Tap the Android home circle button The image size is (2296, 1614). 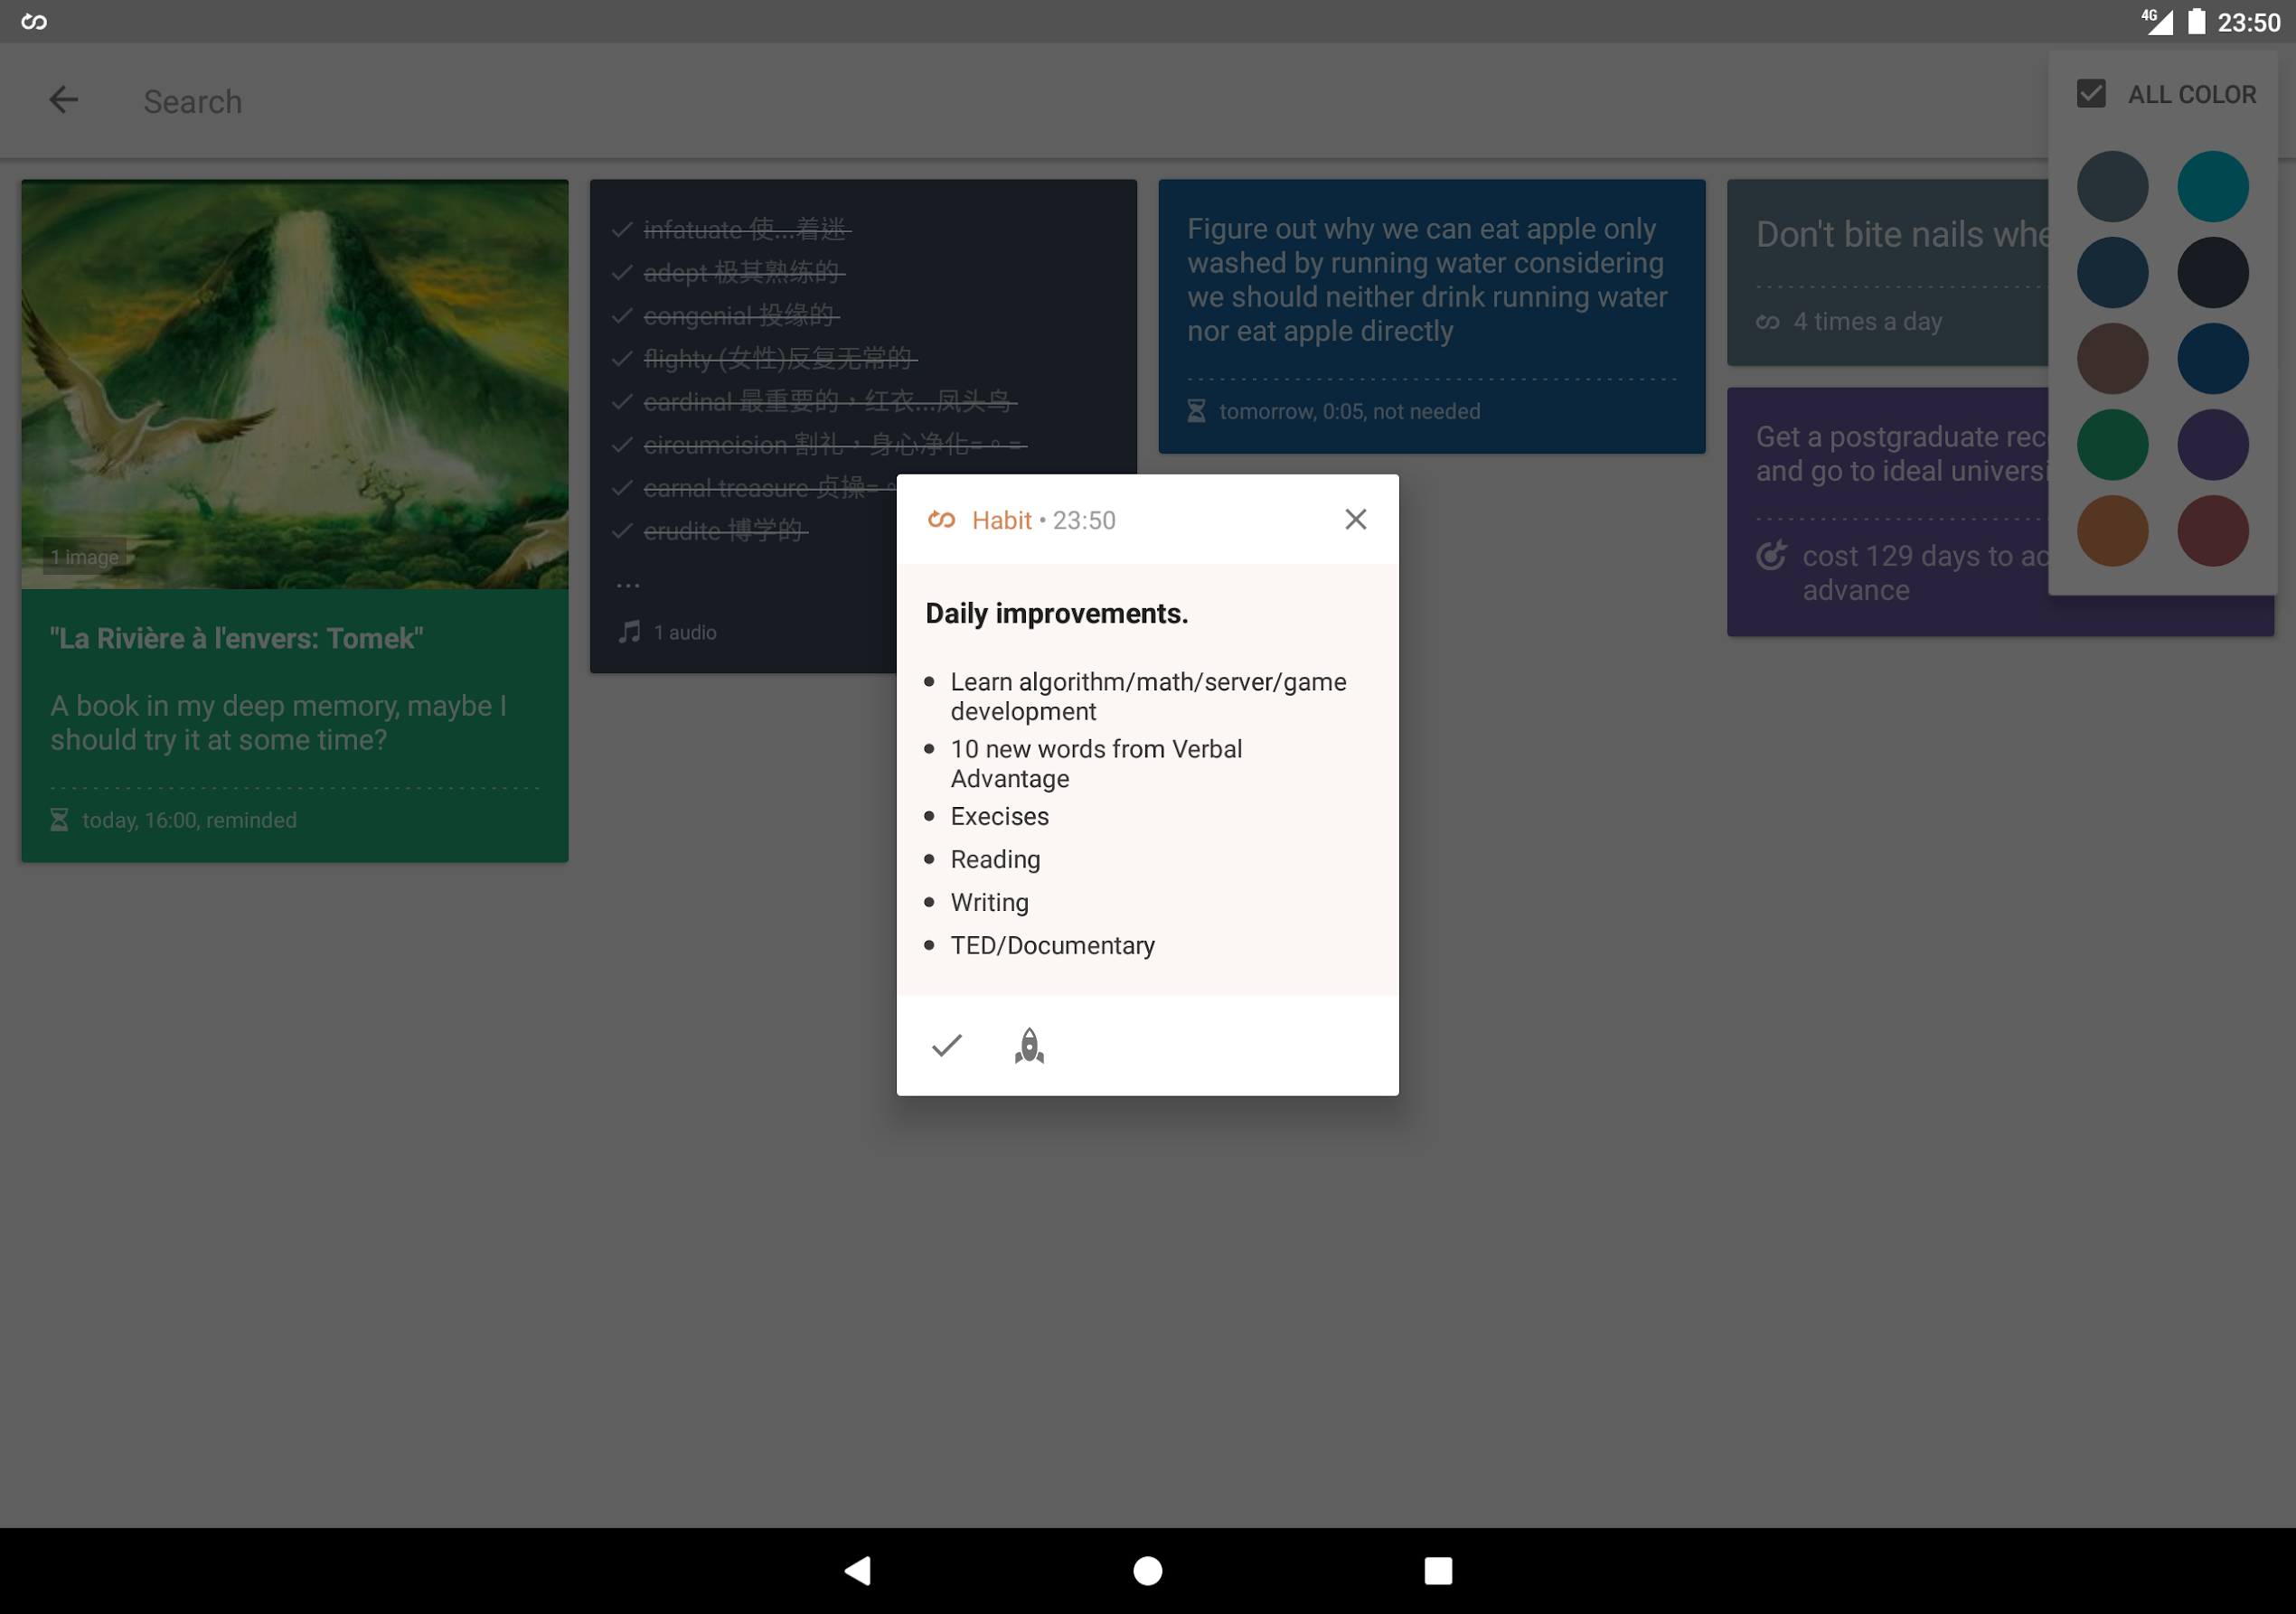pyautogui.click(x=1147, y=1570)
